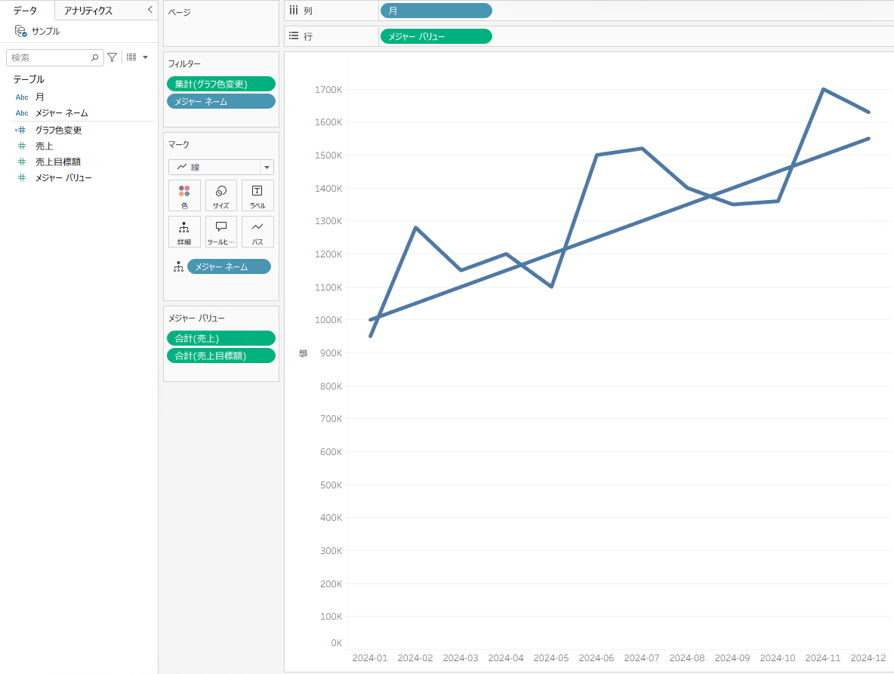The width and height of the screenshot is (894, 674).
Task: Collapse the side data pane
Action: [x=150, y=10]
